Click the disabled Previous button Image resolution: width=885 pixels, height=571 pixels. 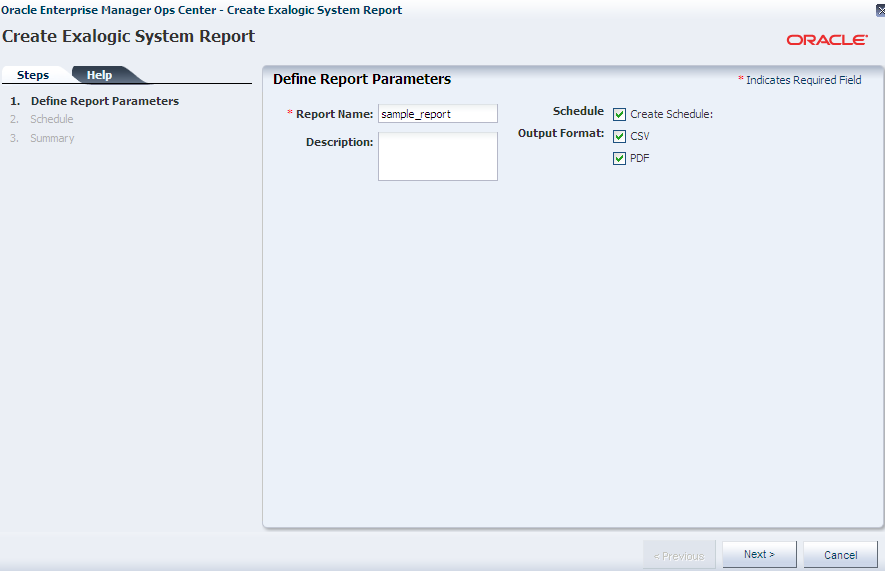[x=679, y=555]
